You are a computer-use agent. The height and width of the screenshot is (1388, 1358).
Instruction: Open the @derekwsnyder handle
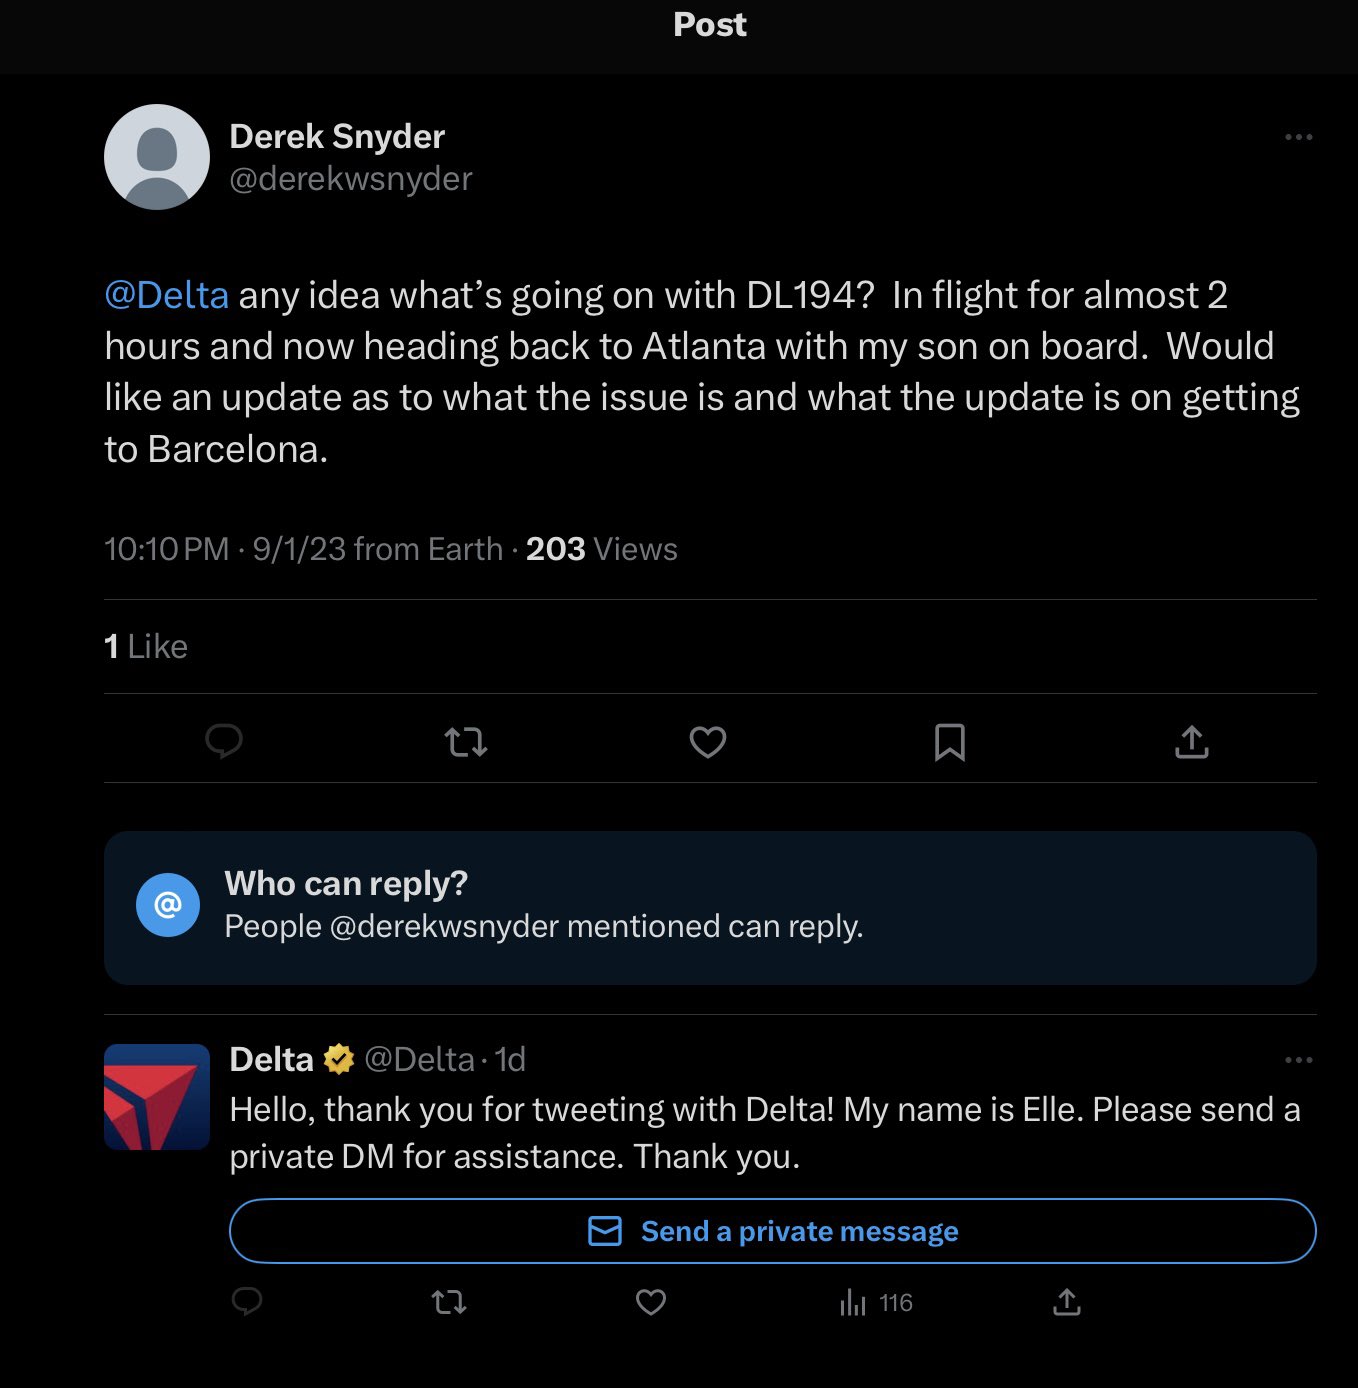pos(351,179)
